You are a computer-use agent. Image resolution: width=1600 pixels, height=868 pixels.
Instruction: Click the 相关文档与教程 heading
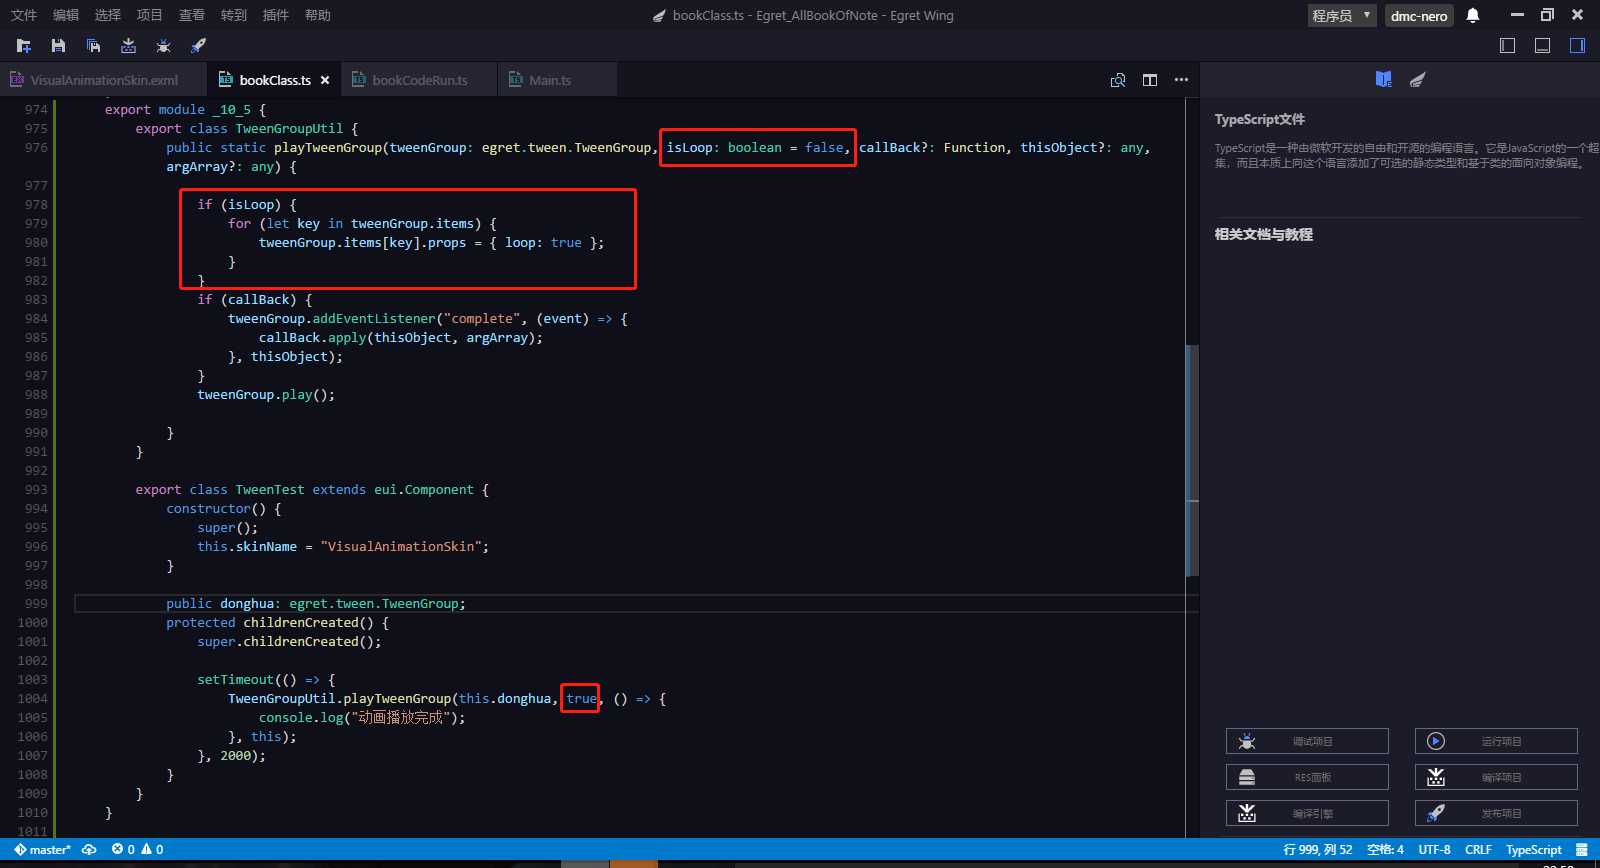click(1263, 234)
